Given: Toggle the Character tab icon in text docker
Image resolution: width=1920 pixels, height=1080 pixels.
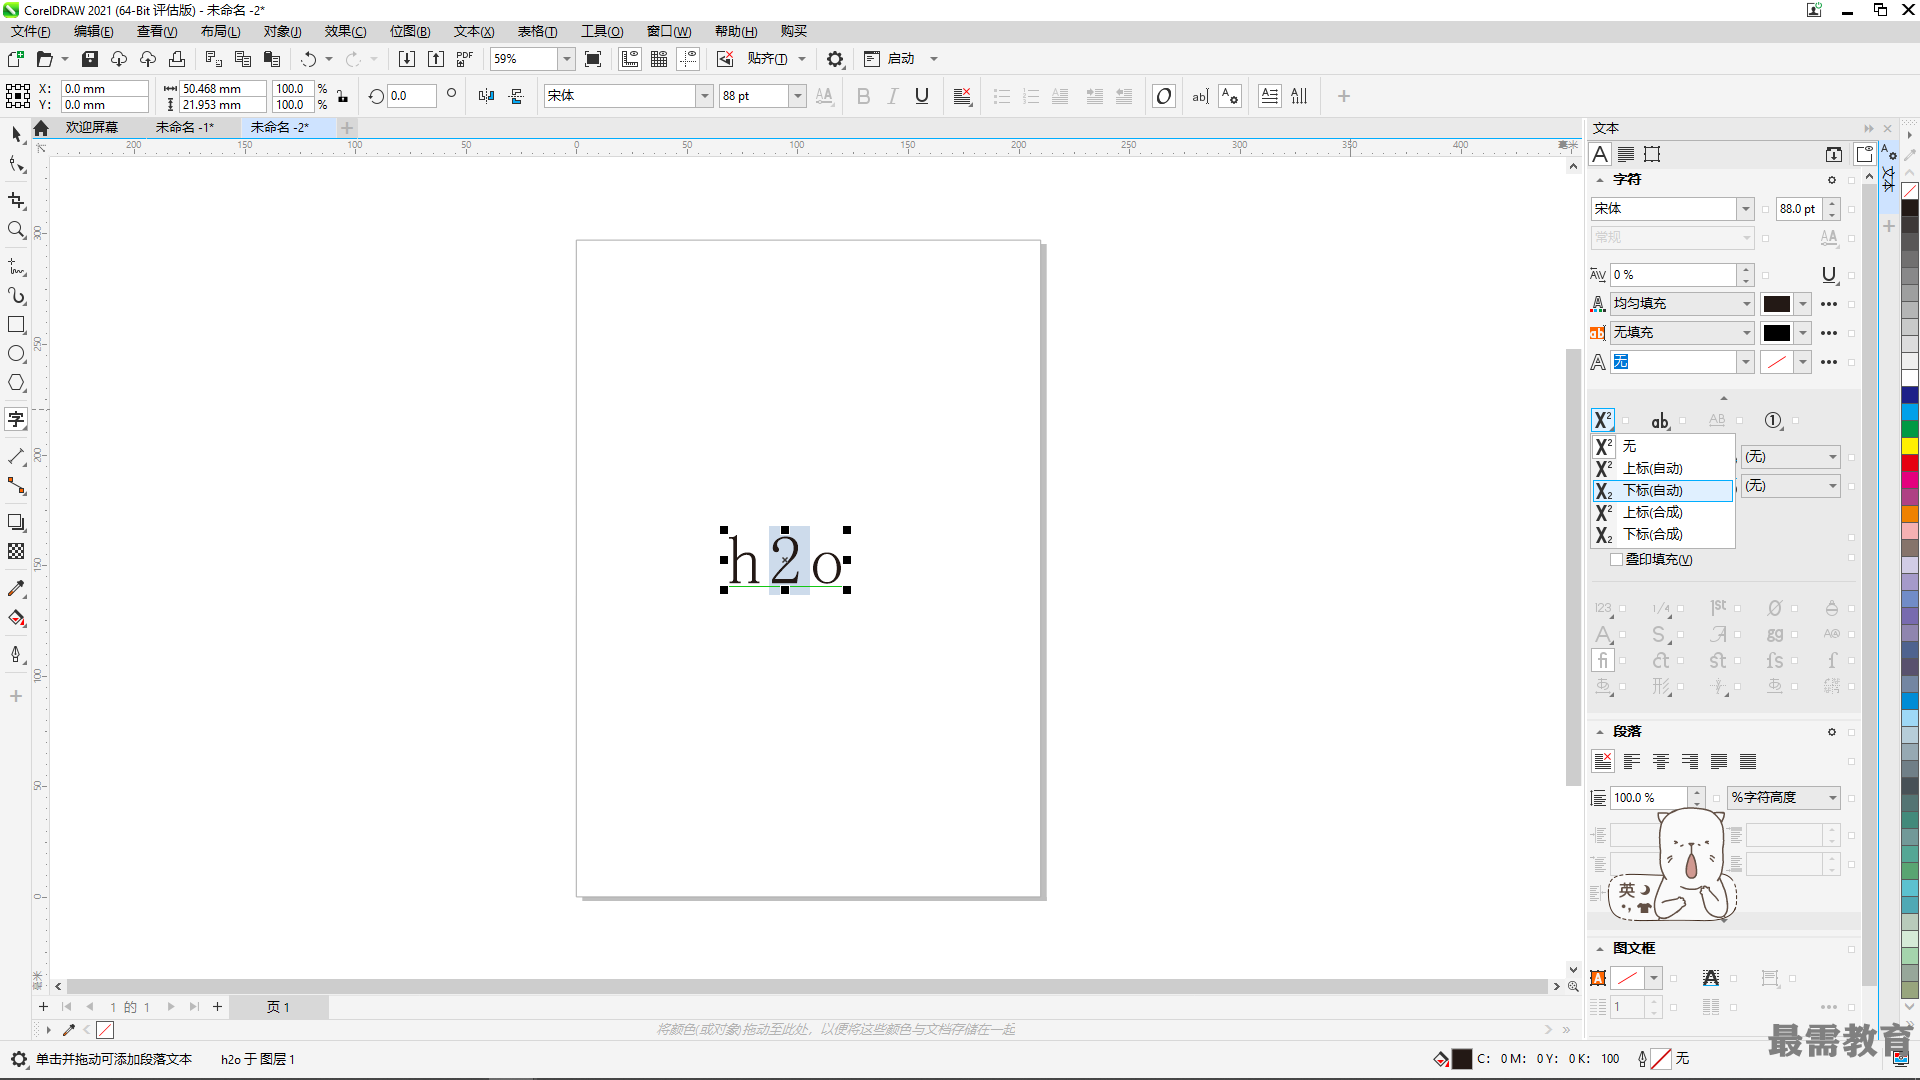Looking at the screenshot, I should [1600, 154].
